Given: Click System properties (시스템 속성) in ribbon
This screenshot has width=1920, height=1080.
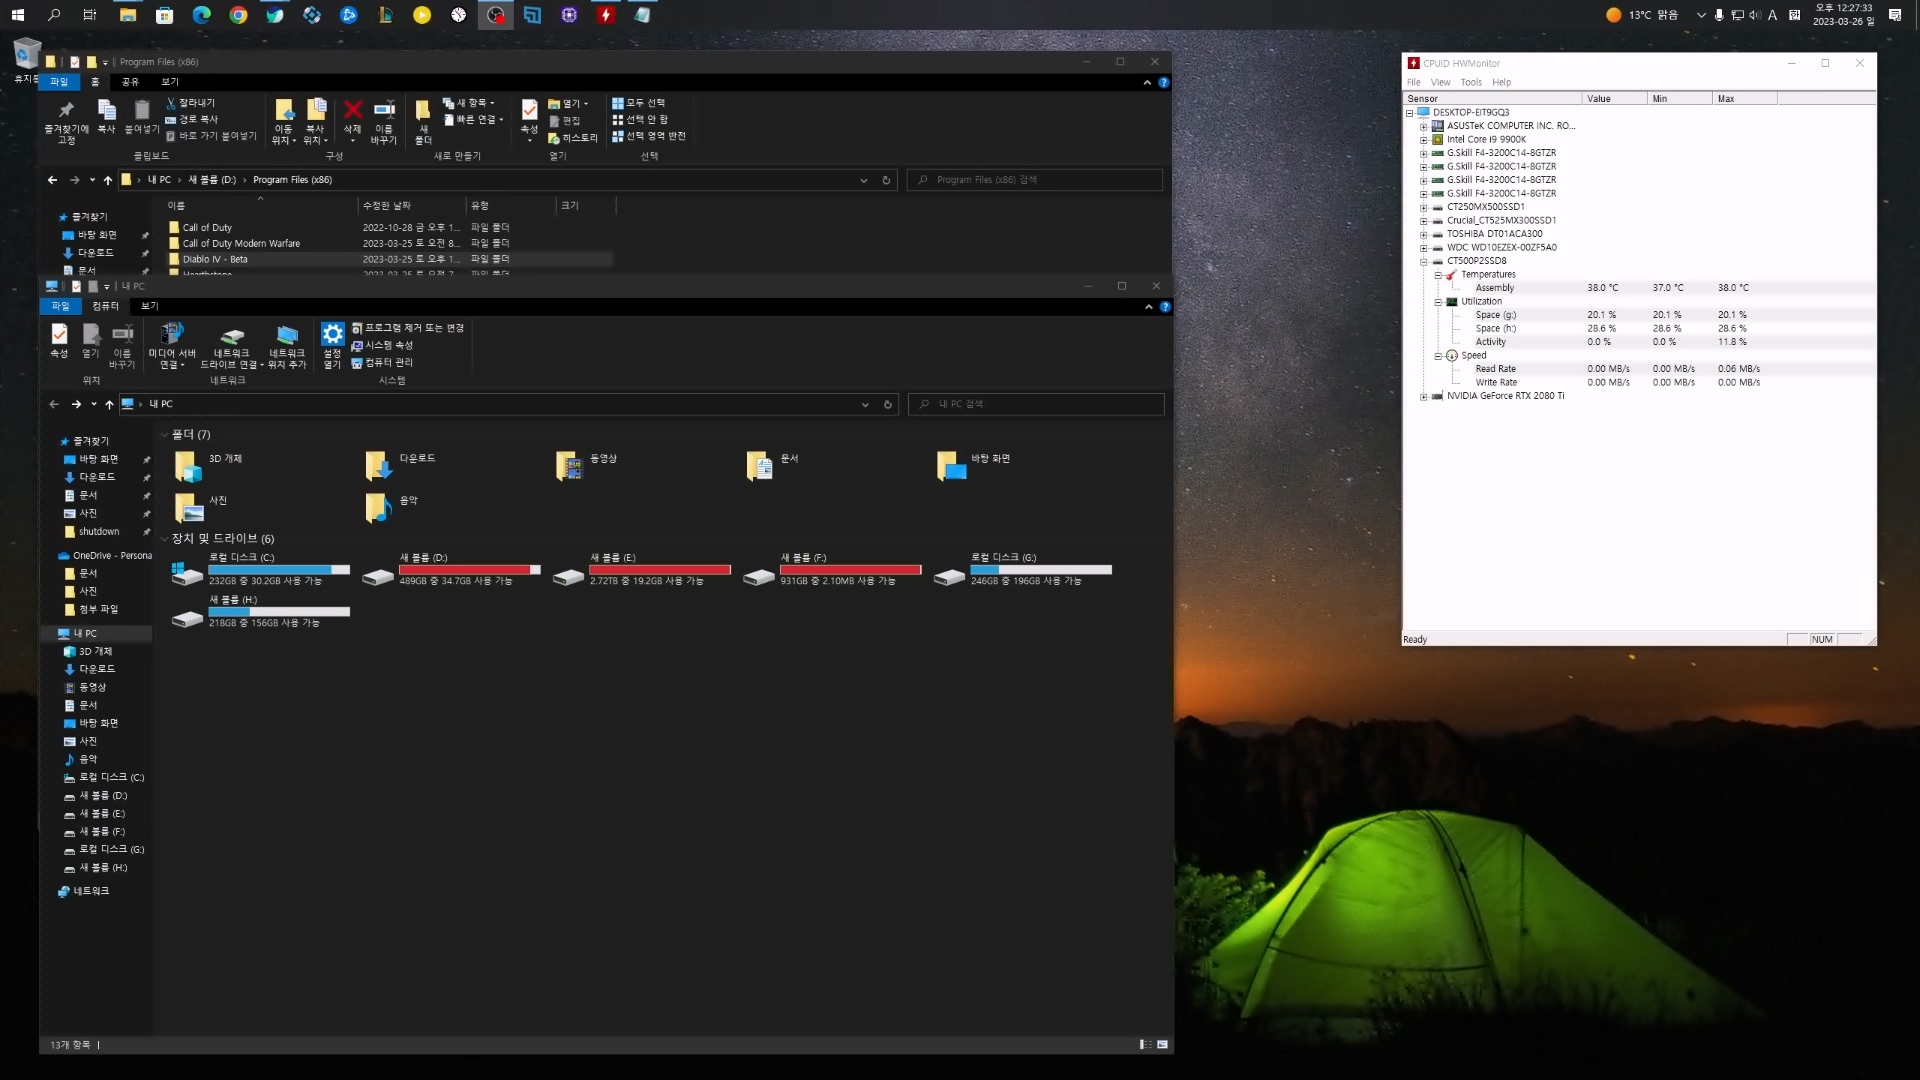Looking at the screenshot, I should (x=382, y=345).
